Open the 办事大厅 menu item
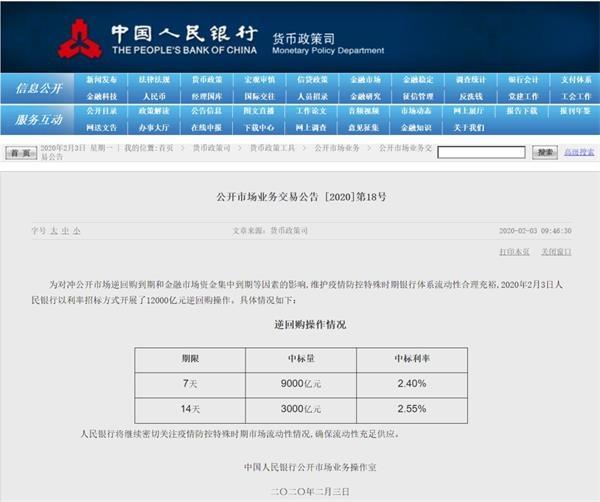 (x=154, y=127)
